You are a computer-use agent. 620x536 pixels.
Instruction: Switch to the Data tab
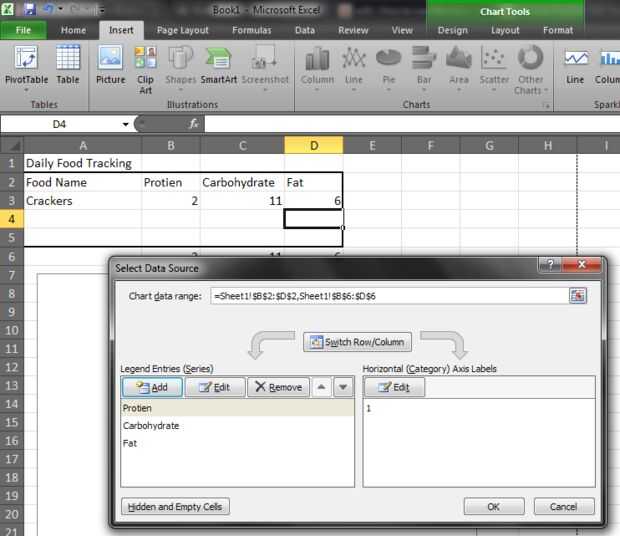pyautogui.click(x=305, y=30)
